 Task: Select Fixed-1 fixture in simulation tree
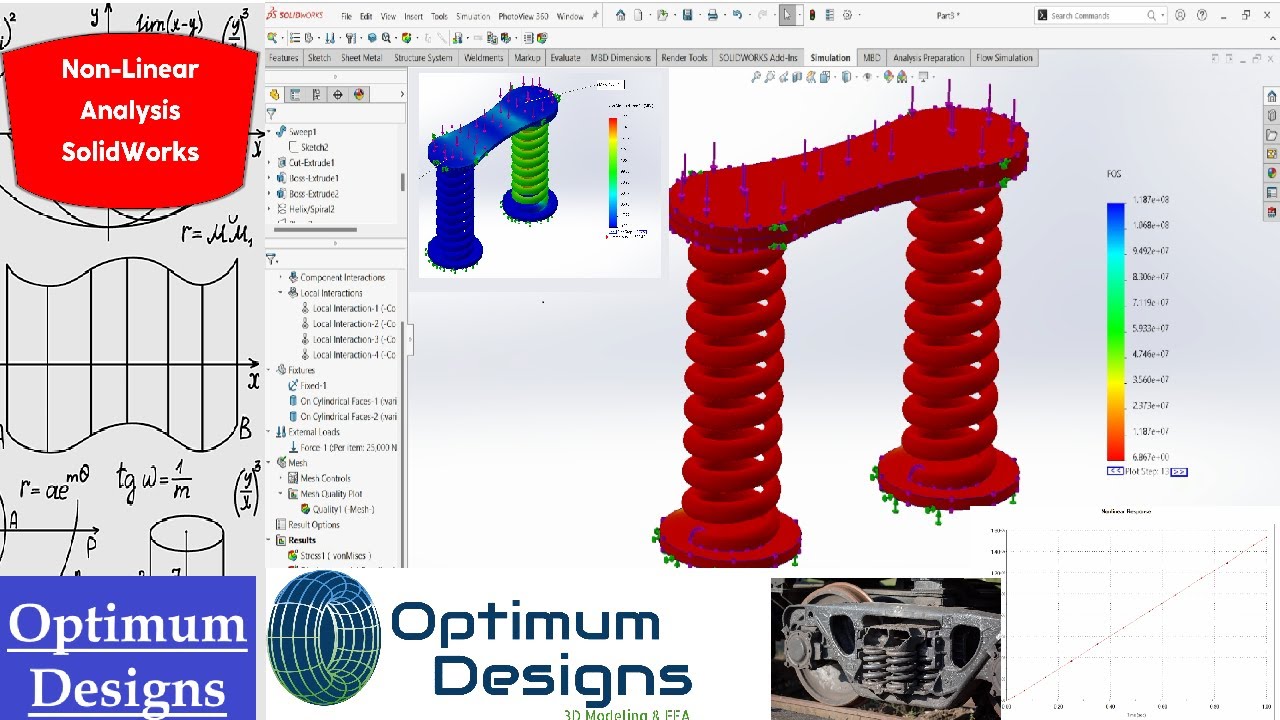[307, 385]
